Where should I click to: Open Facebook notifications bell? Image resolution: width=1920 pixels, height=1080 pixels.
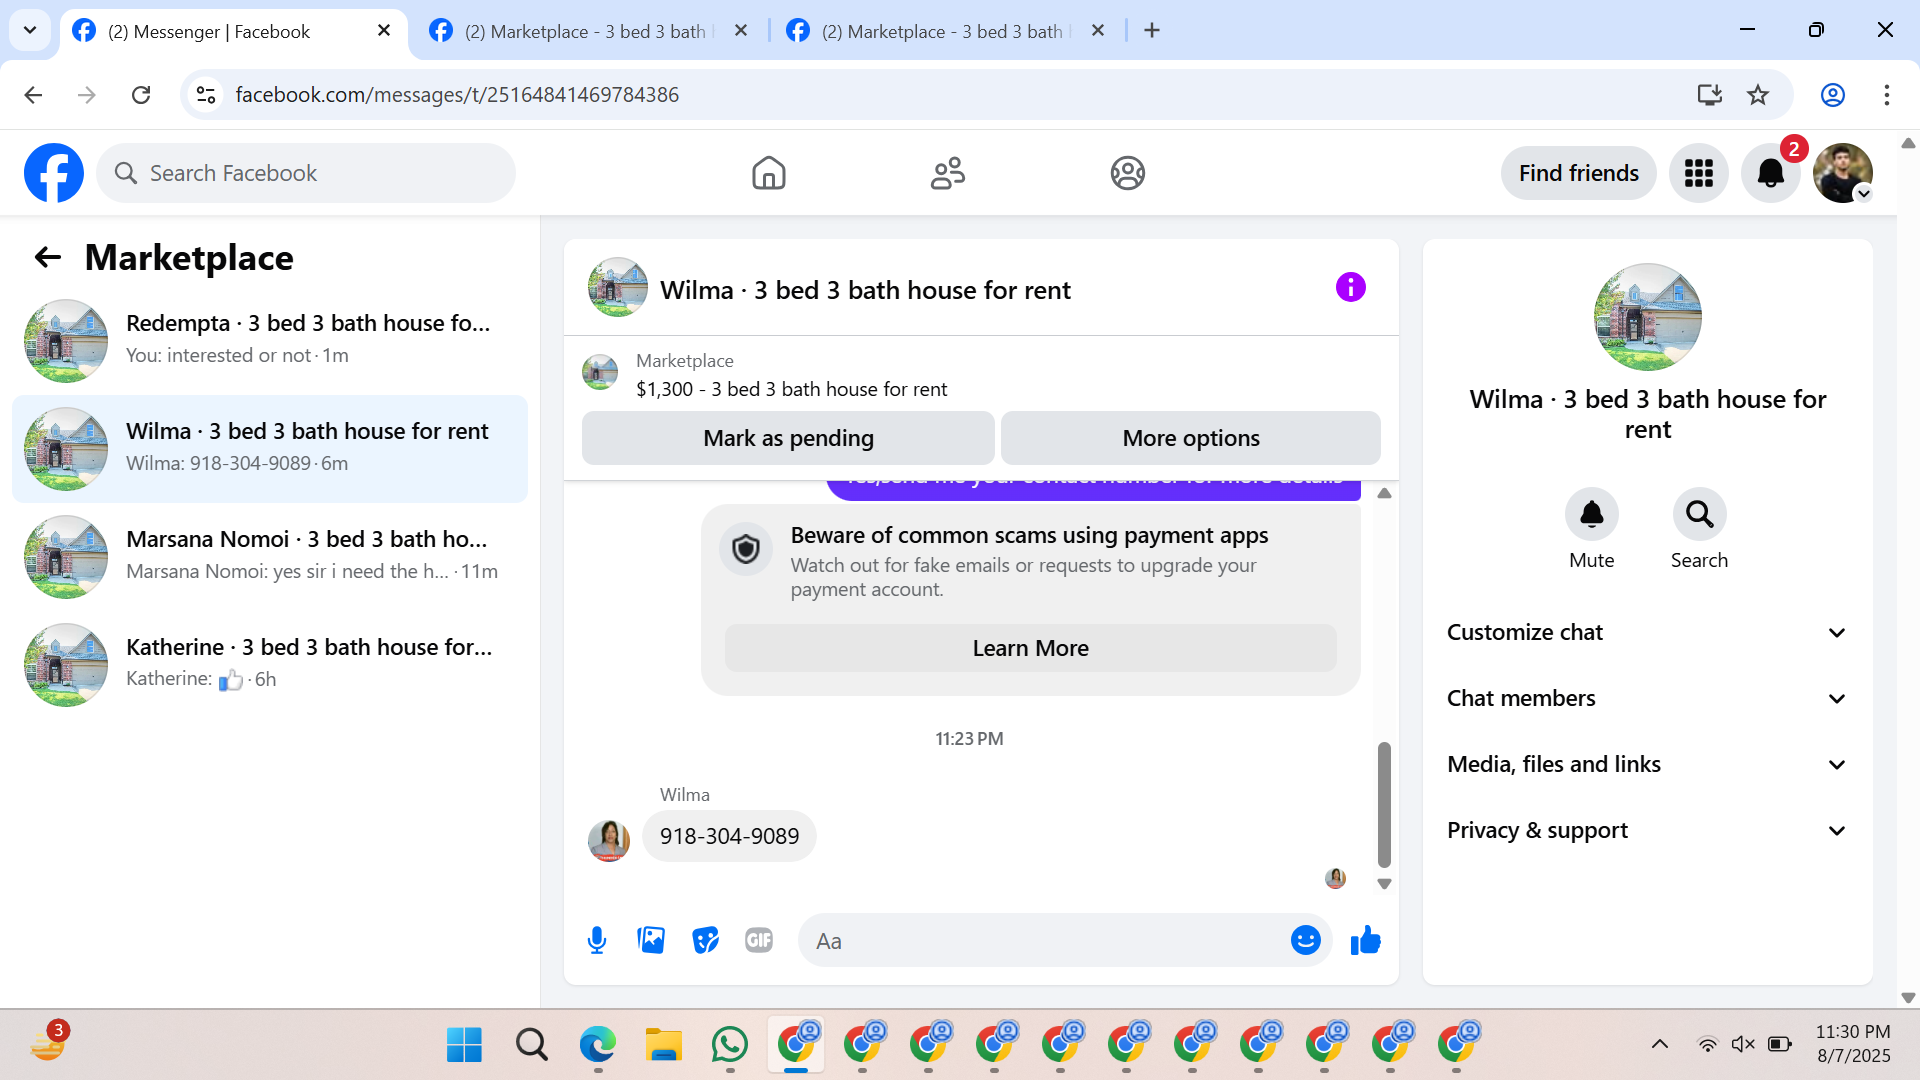[1770, 173]
